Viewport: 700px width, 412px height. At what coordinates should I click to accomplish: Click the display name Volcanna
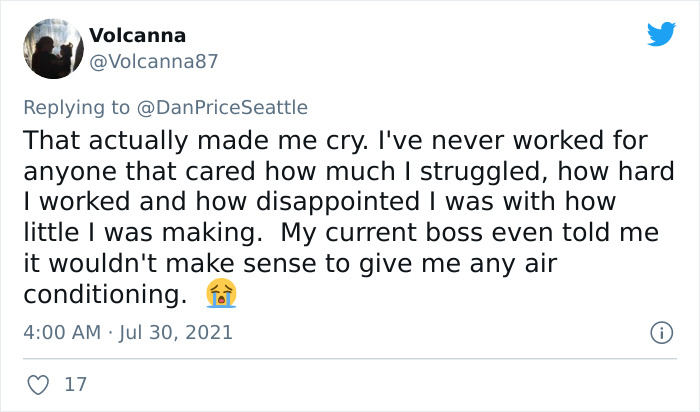(x=137, y=35)
